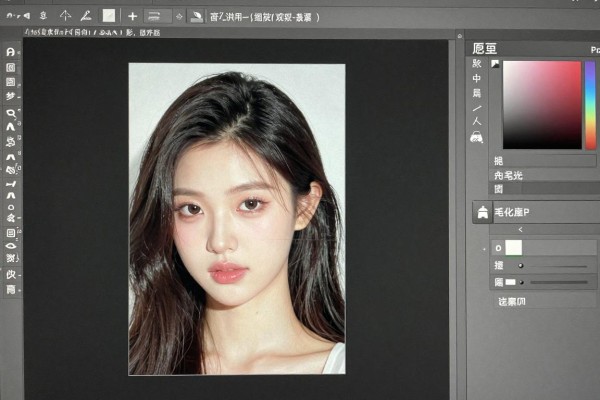Select the magnifier zoom tool in left toolbar

click(11, 113)
